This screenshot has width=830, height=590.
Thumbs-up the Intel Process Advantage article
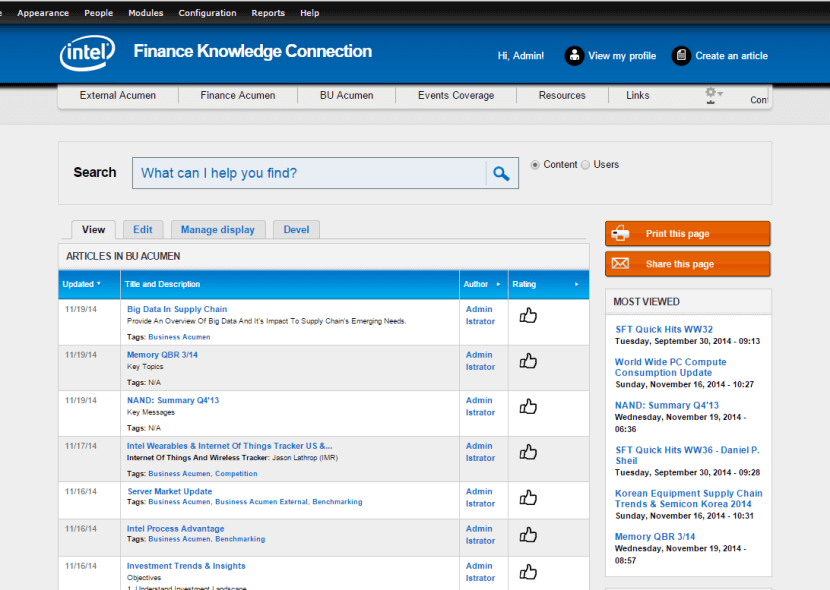coord(528,534)
